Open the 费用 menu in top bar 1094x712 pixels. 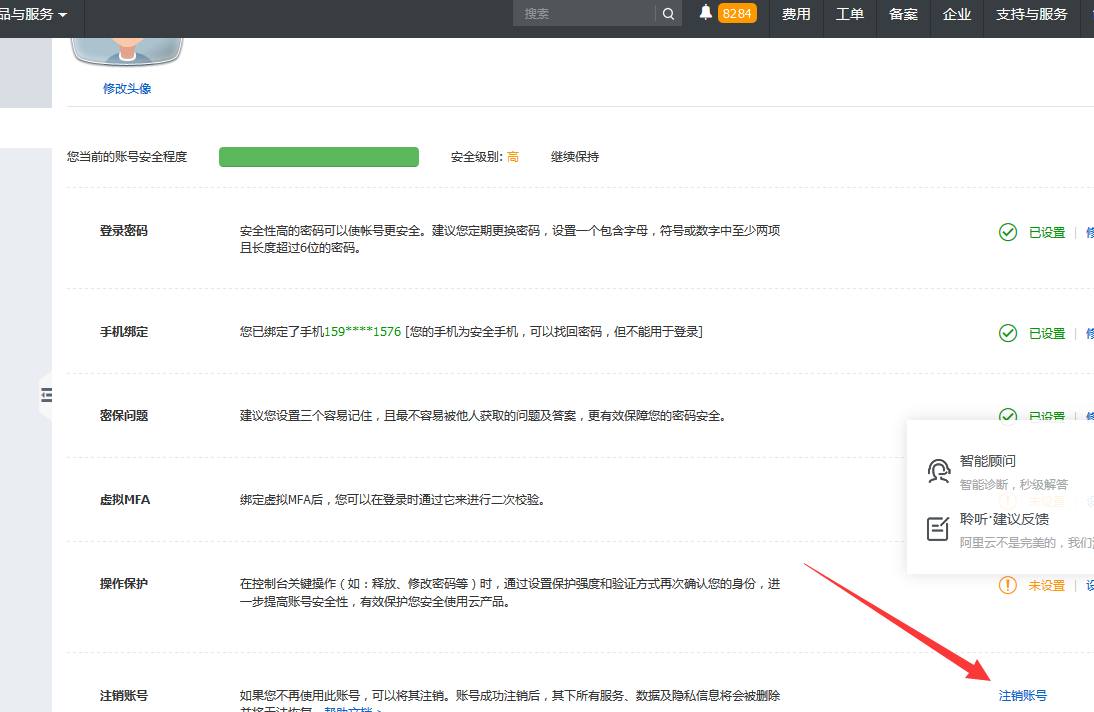point(796,14)
